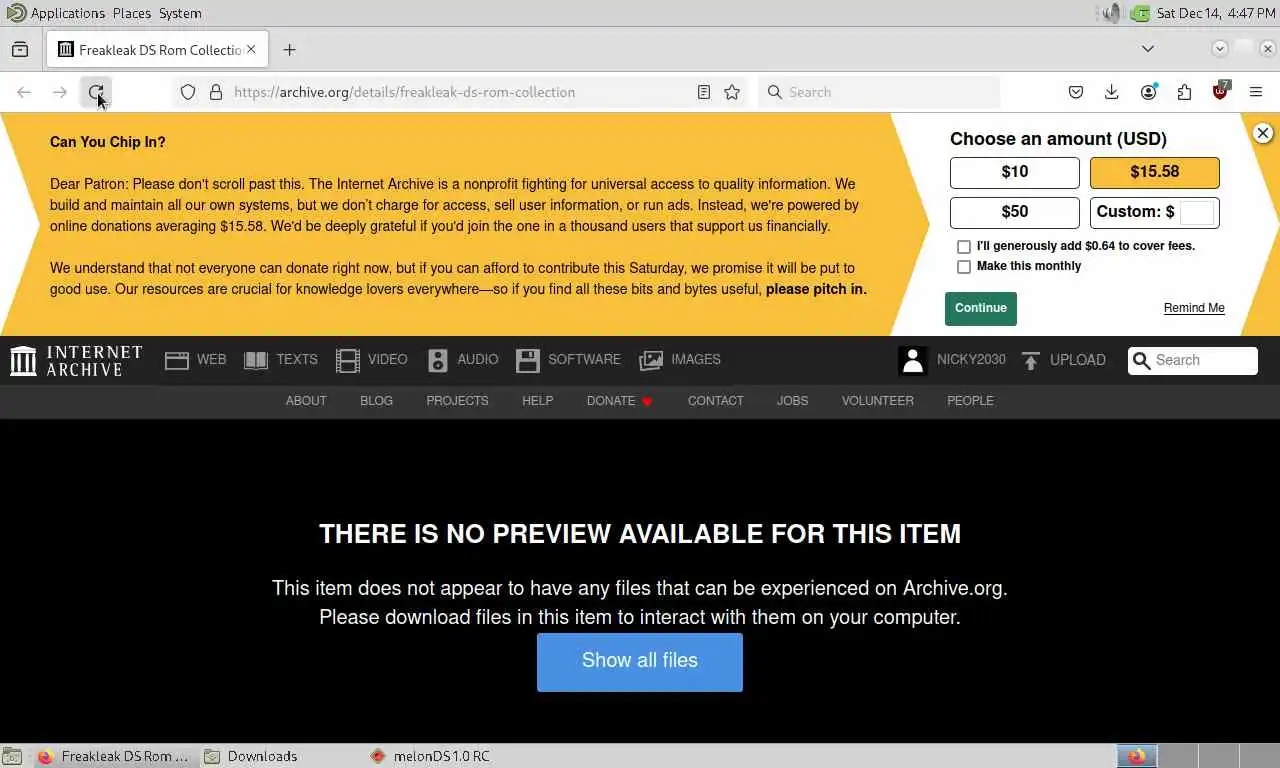Click the Show all files button
Screen dimensions: 1280x768
pyautogui.click(x=640, y=662)
